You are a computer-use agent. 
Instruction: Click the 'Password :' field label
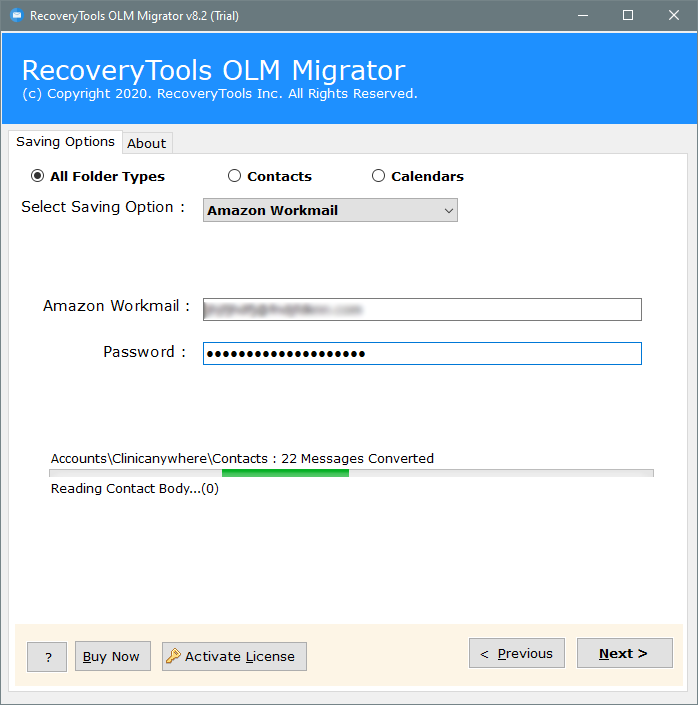pos(144,352)
